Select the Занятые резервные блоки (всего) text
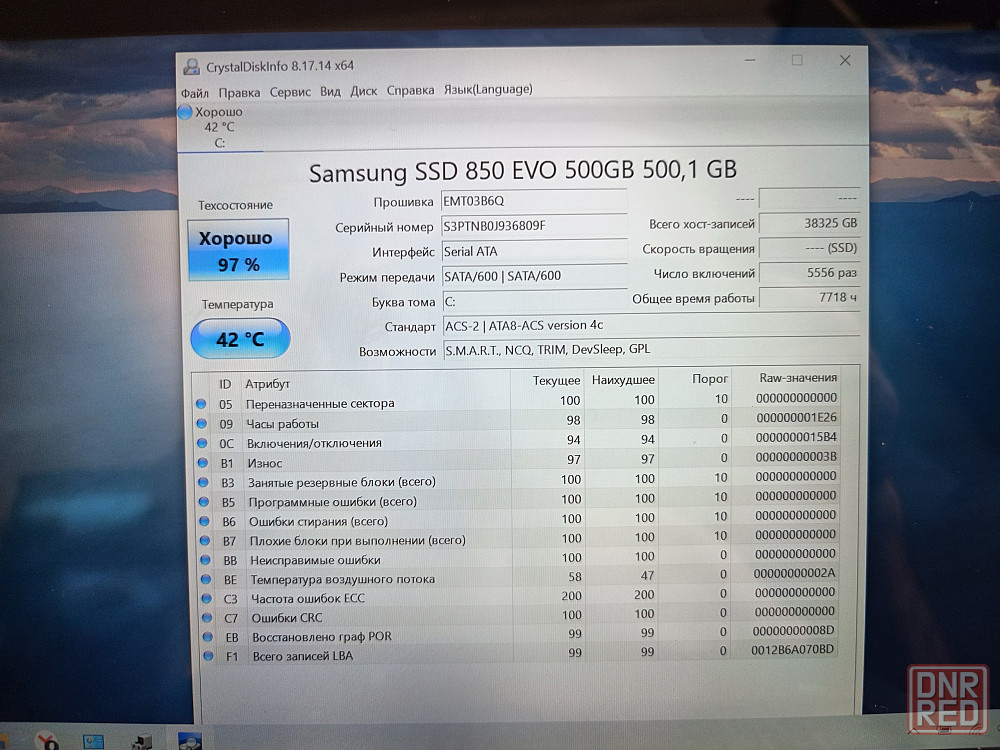The width and height of the screenshot is (1000, 750). click(x=342, y=482)
